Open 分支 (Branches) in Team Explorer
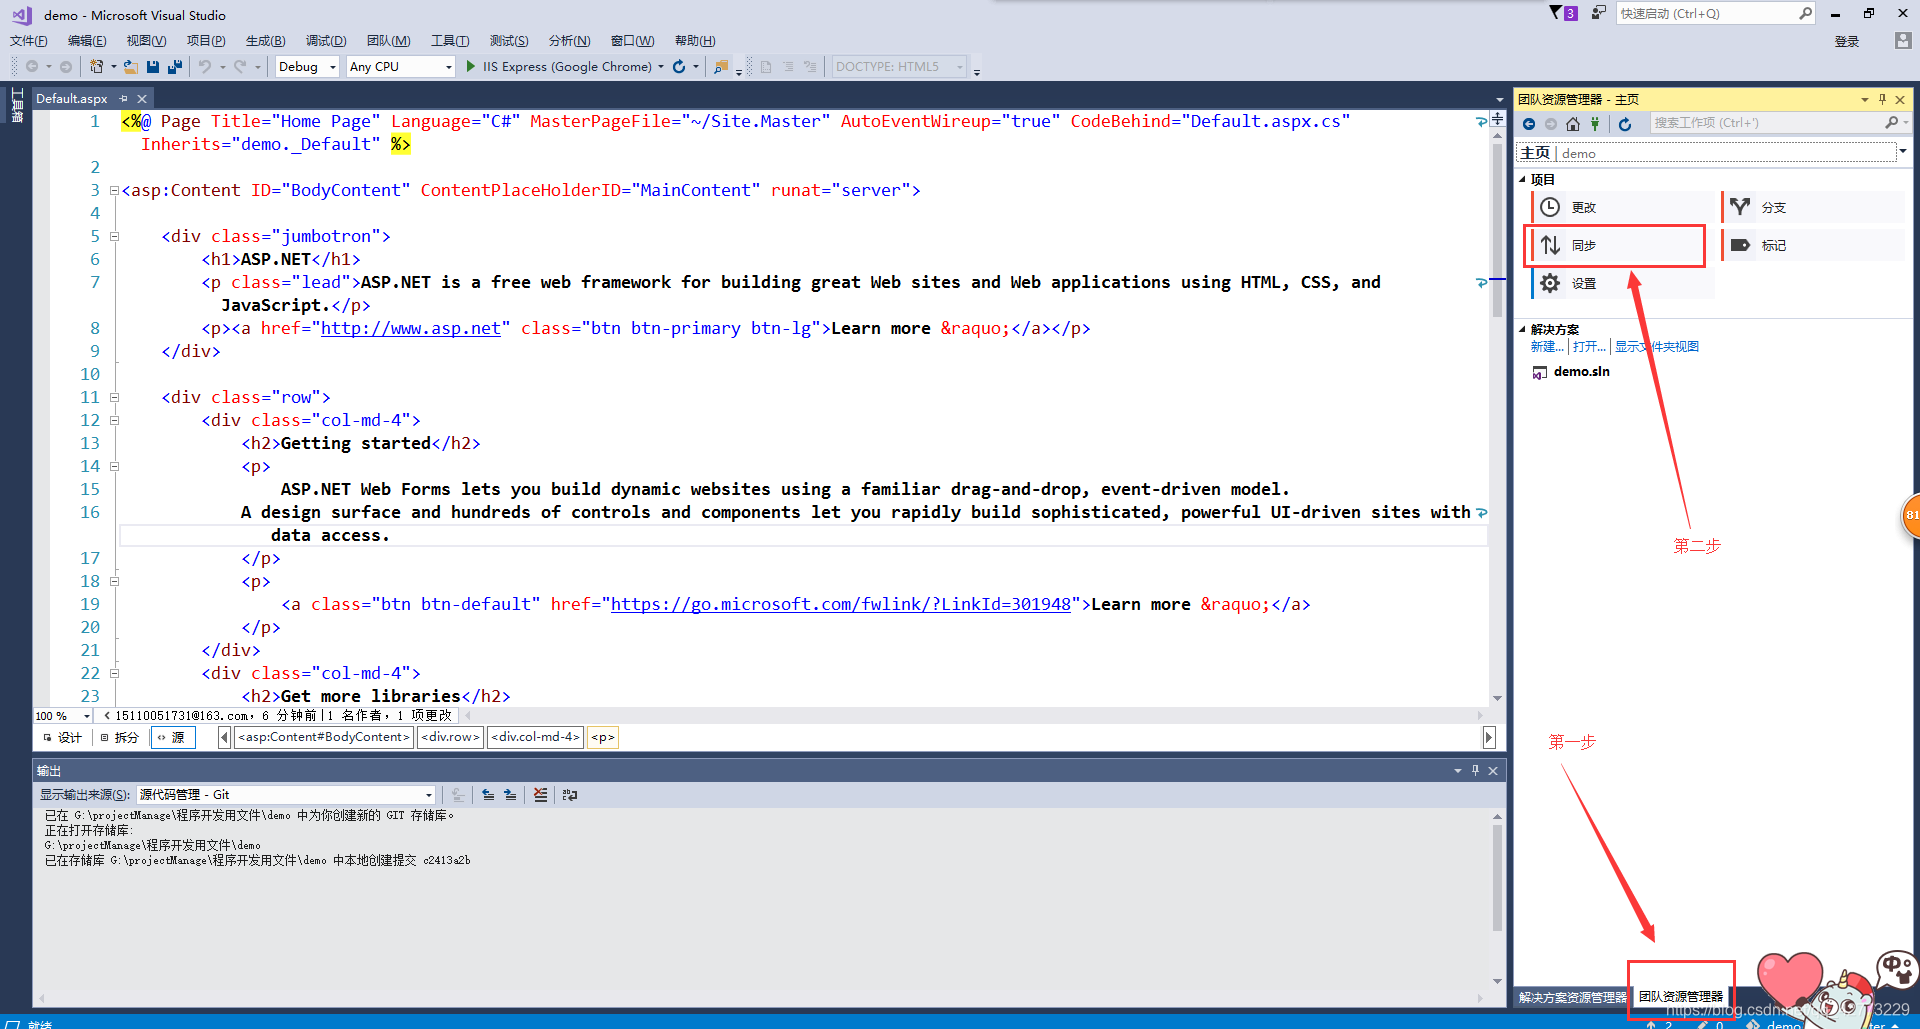 pyautogui.click(x=1813, y=207)
